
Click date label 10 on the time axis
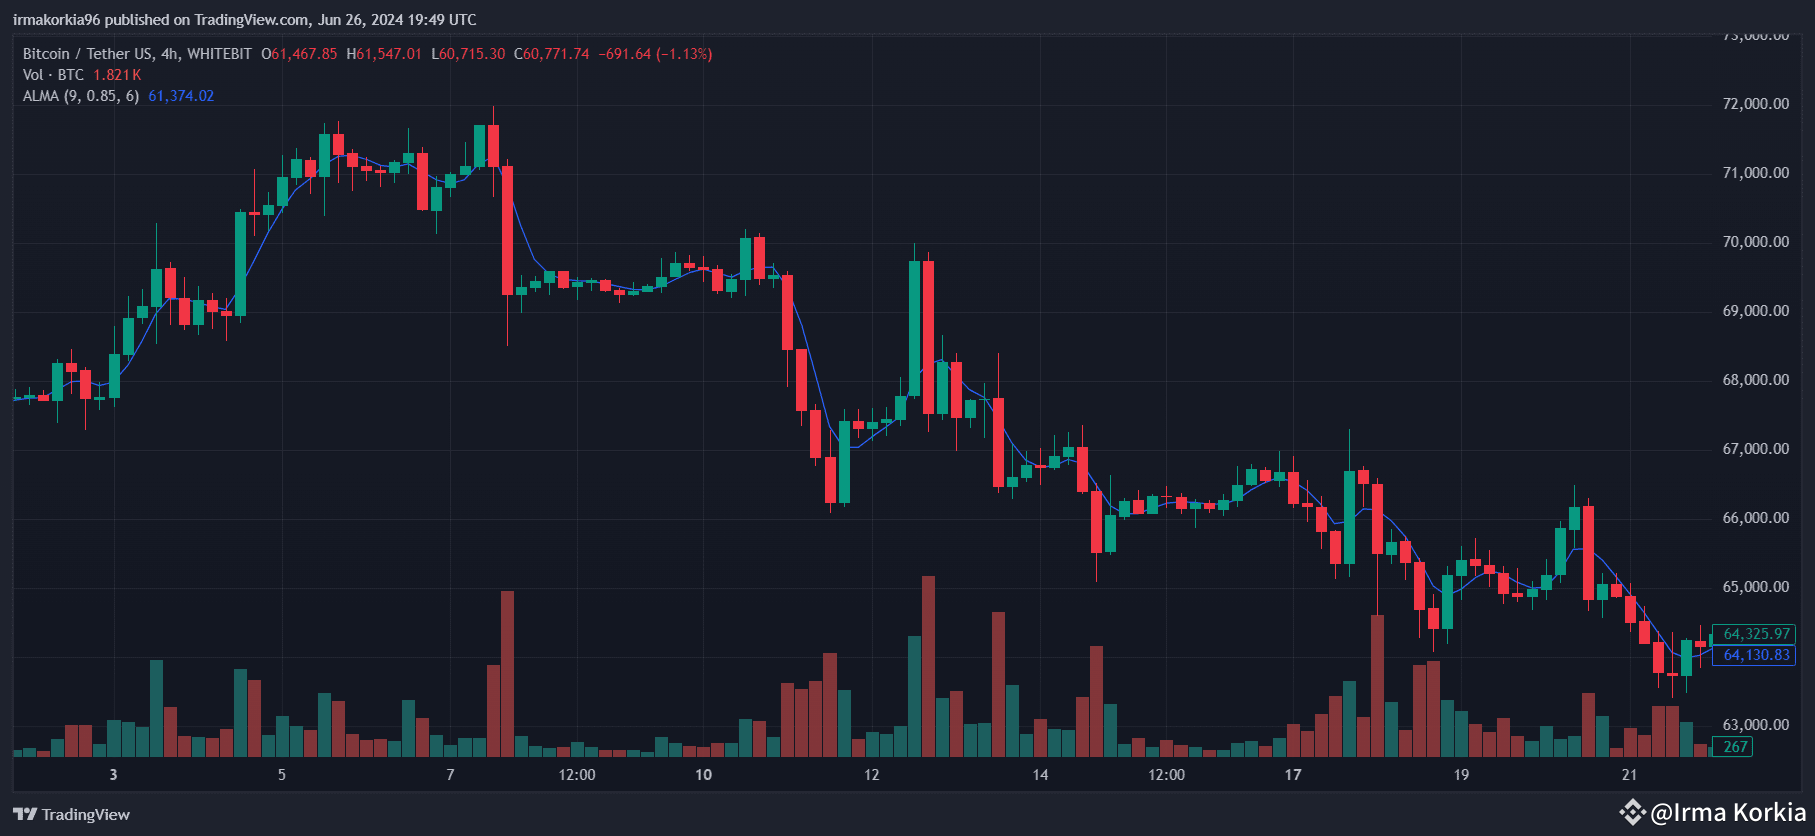(703, 775)
